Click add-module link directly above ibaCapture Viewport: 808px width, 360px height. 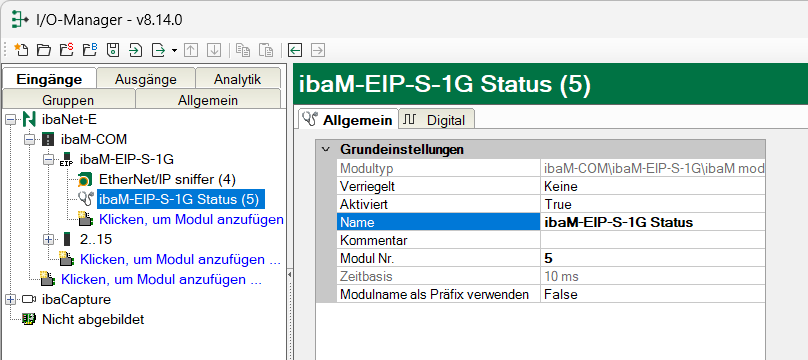click(161, 280)
